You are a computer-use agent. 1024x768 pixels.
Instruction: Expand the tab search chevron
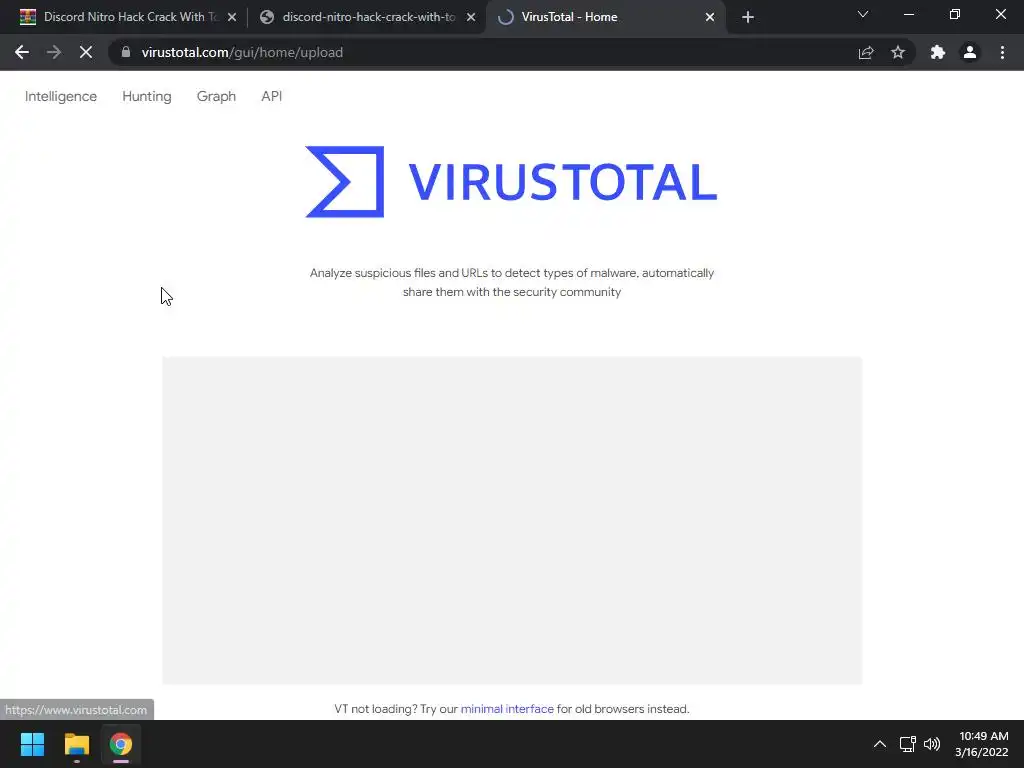[x=863, y=14]
